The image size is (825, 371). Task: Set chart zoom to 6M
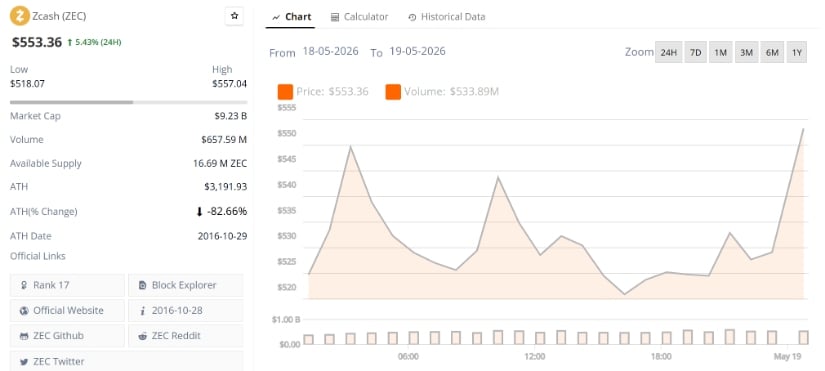(772, 53)
